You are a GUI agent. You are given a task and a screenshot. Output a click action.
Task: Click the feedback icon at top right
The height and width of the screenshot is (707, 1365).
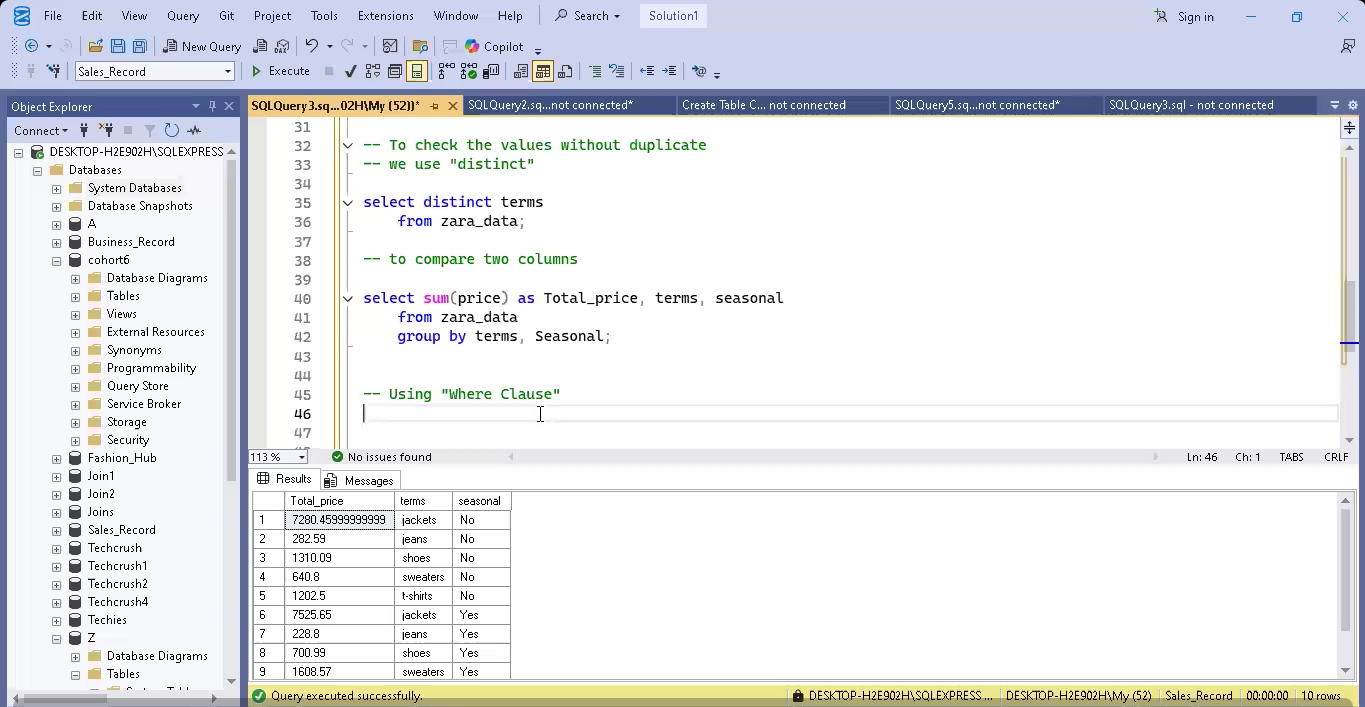[1347, 46]
